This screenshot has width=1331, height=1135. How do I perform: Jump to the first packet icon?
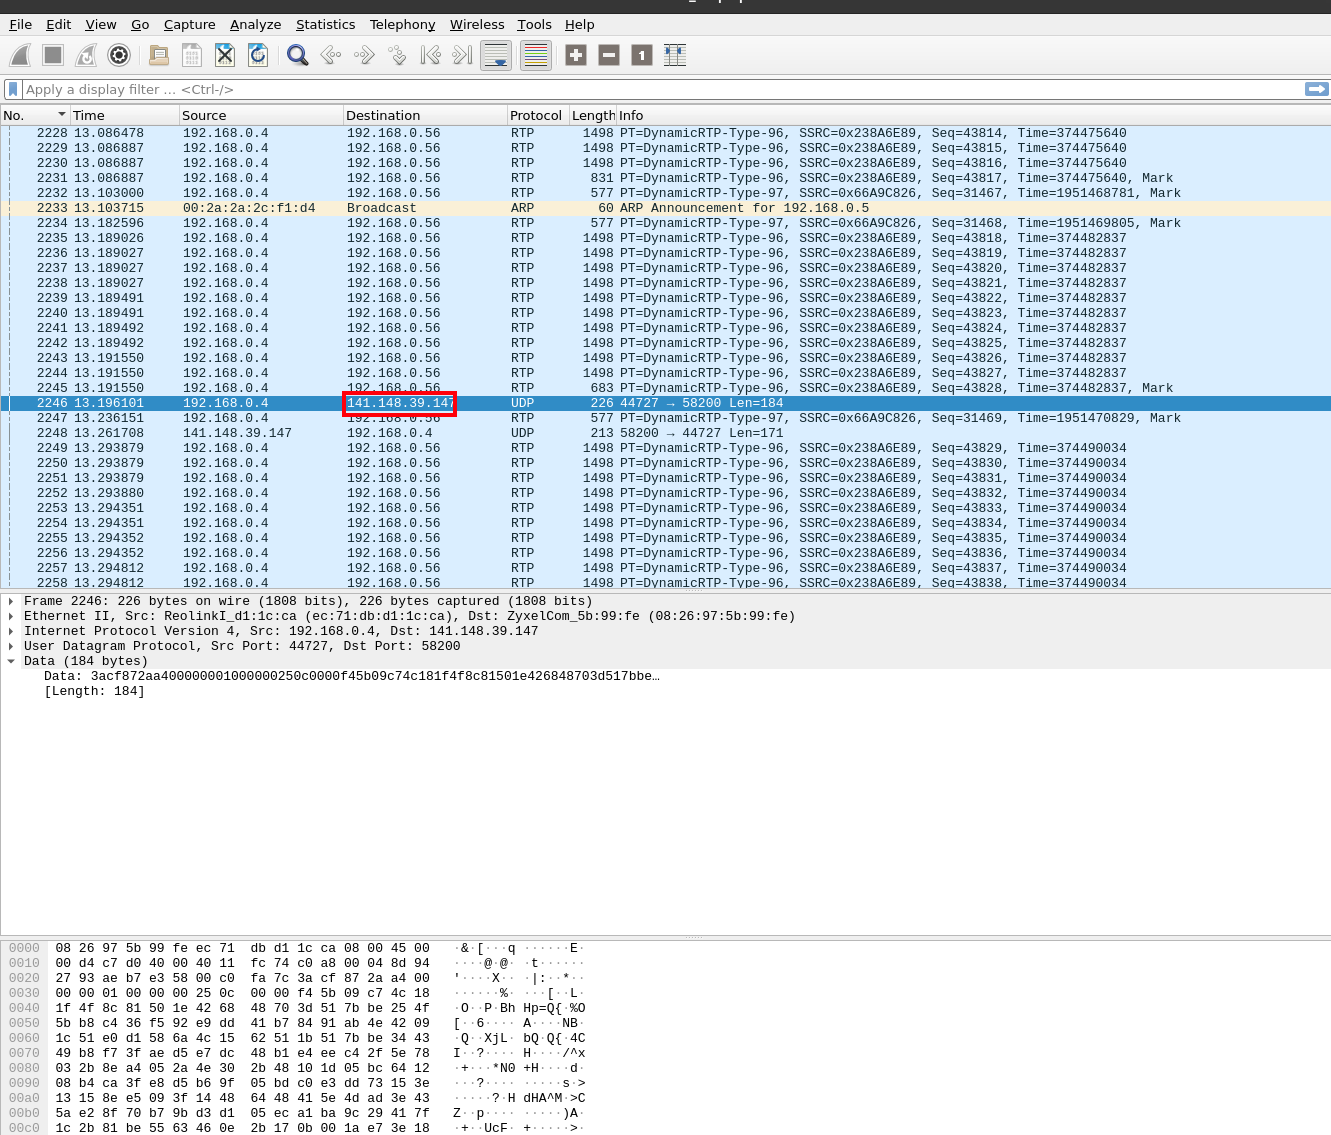coord(430,55)
